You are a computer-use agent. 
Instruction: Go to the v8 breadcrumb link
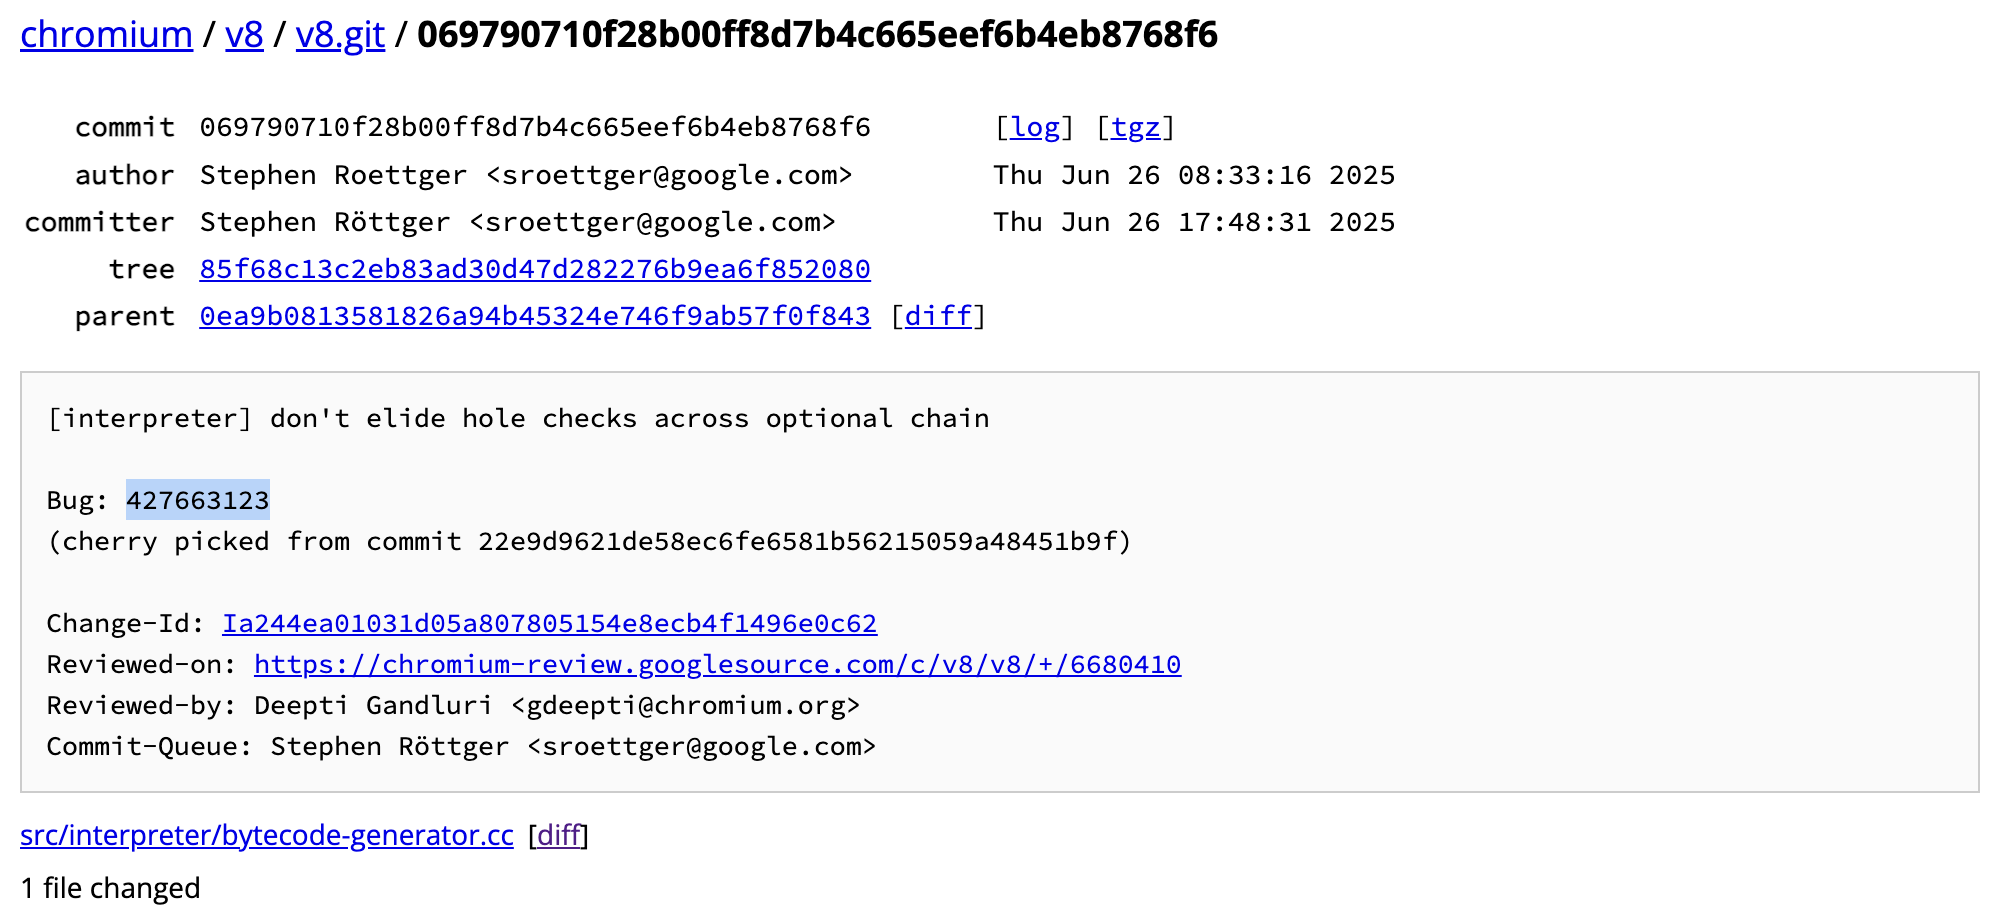pos(244,35)
